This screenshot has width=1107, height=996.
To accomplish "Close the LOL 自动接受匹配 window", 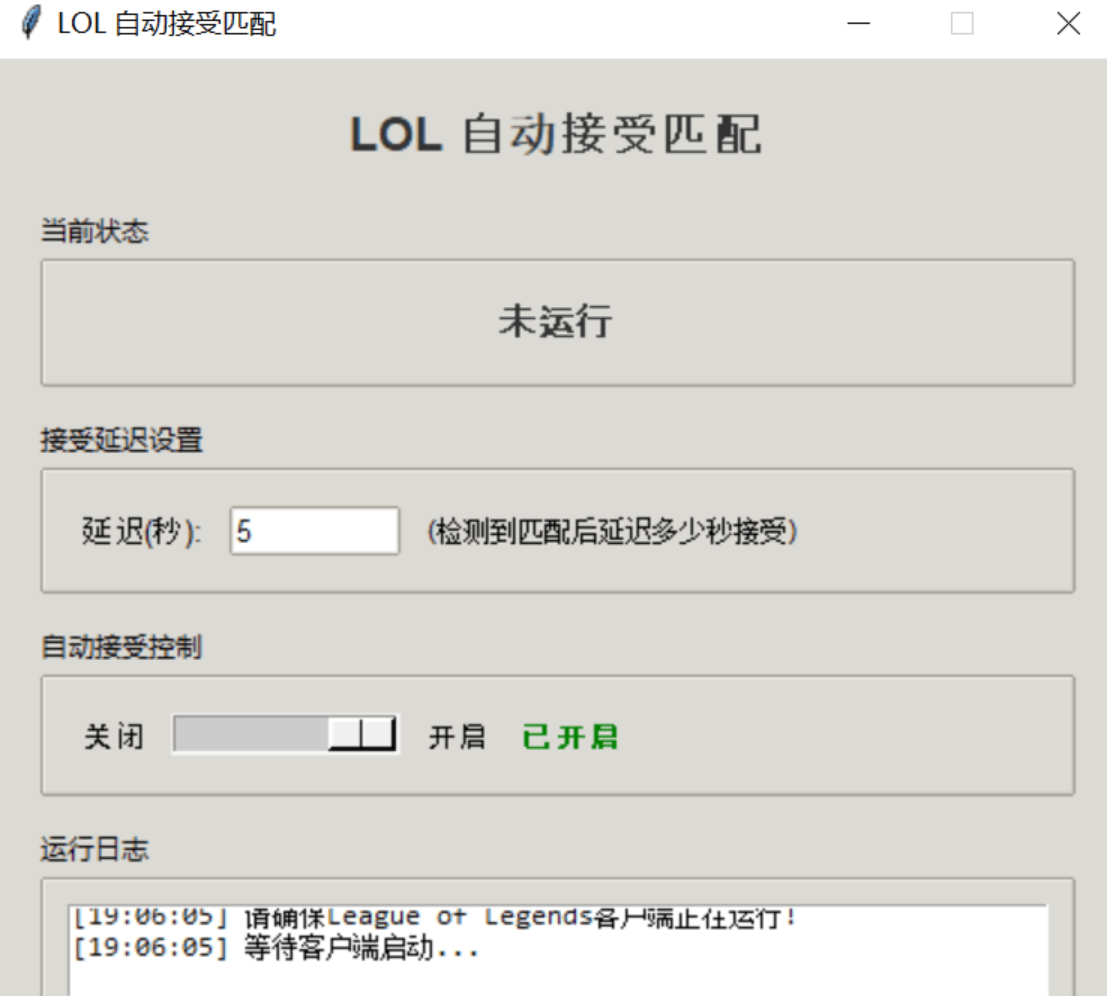I will tap(1068, 23).
